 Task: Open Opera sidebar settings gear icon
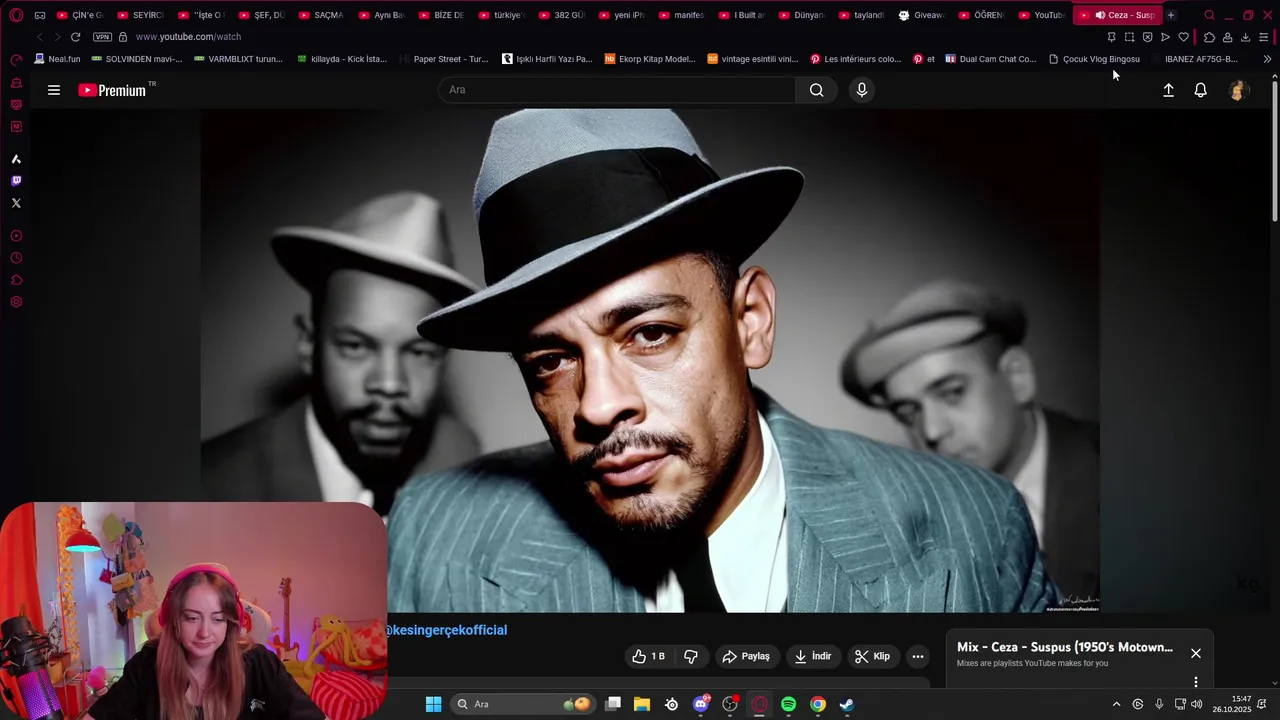tap(16, 302)
